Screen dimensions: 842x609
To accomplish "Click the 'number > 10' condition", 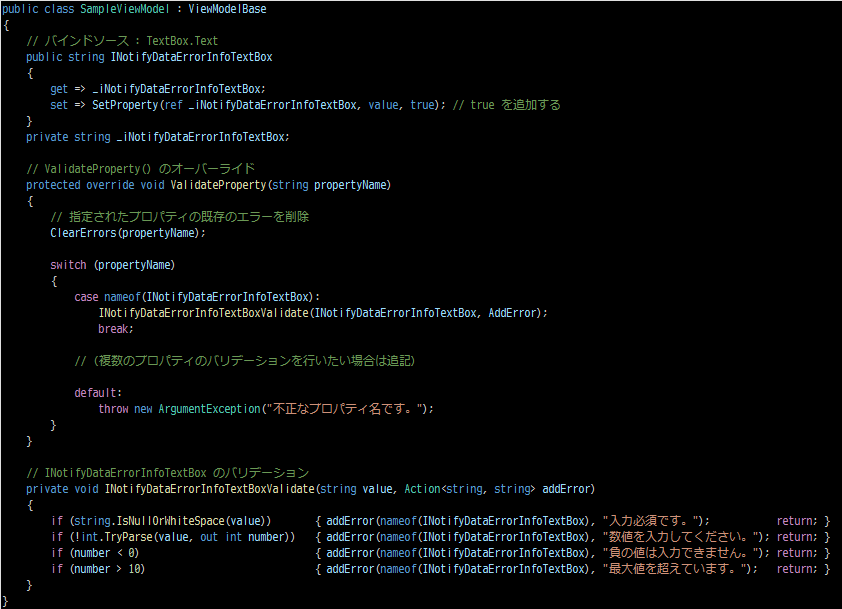I will [x=107, y=569].
